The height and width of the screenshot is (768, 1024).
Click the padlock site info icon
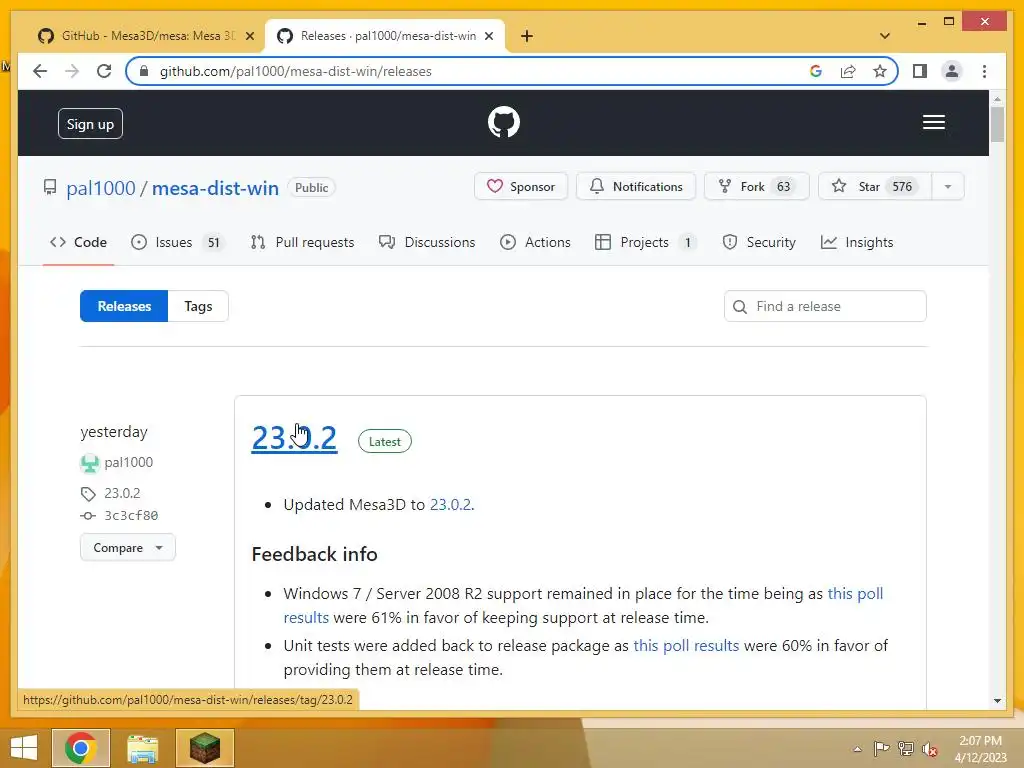tap(144, 71)
